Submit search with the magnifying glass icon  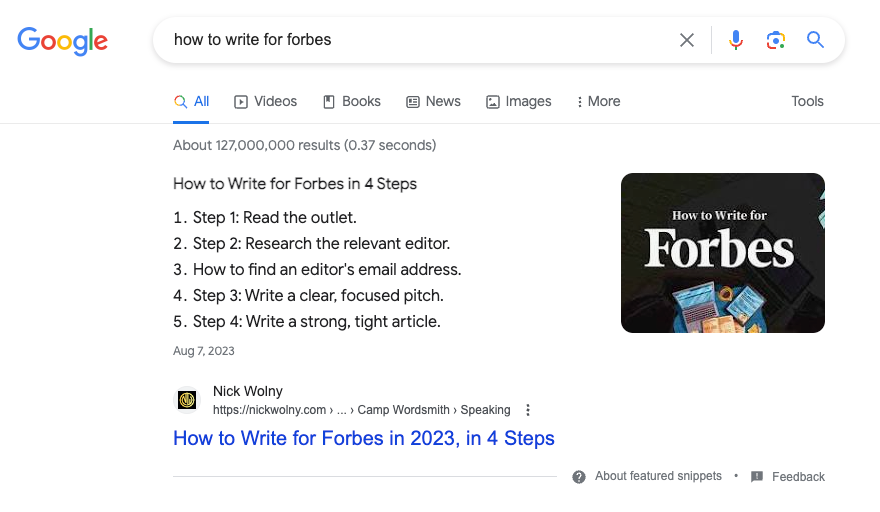[815, 39]
